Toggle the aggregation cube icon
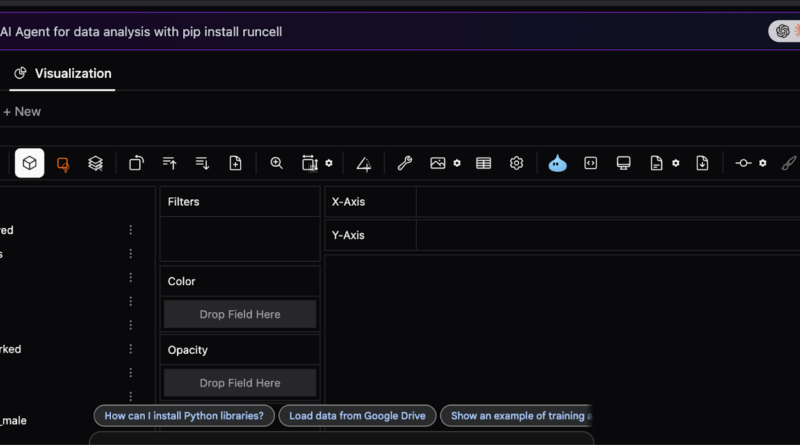This screenshot has height=445, width=800. pos(30,163)
